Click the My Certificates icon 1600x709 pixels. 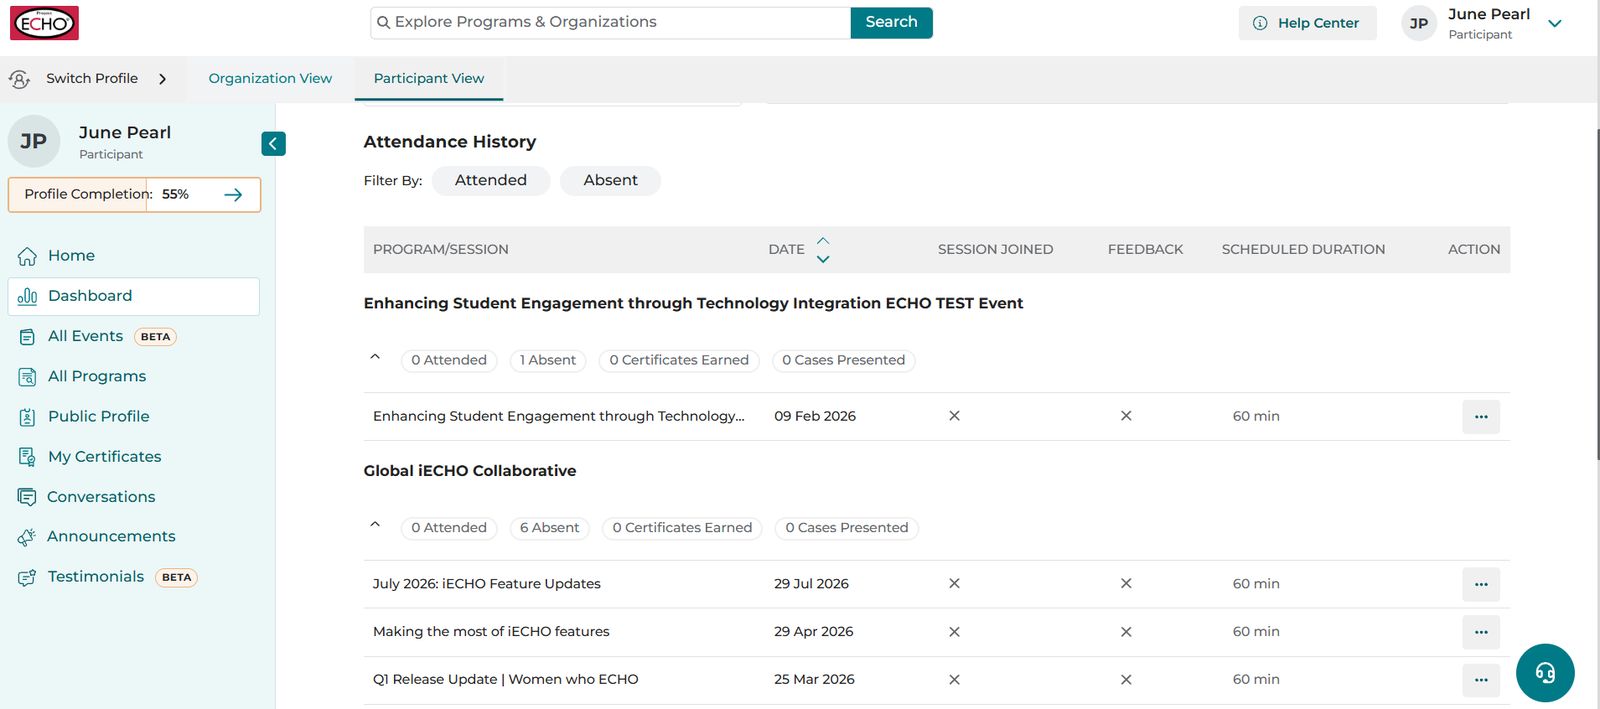click(27, 457)
